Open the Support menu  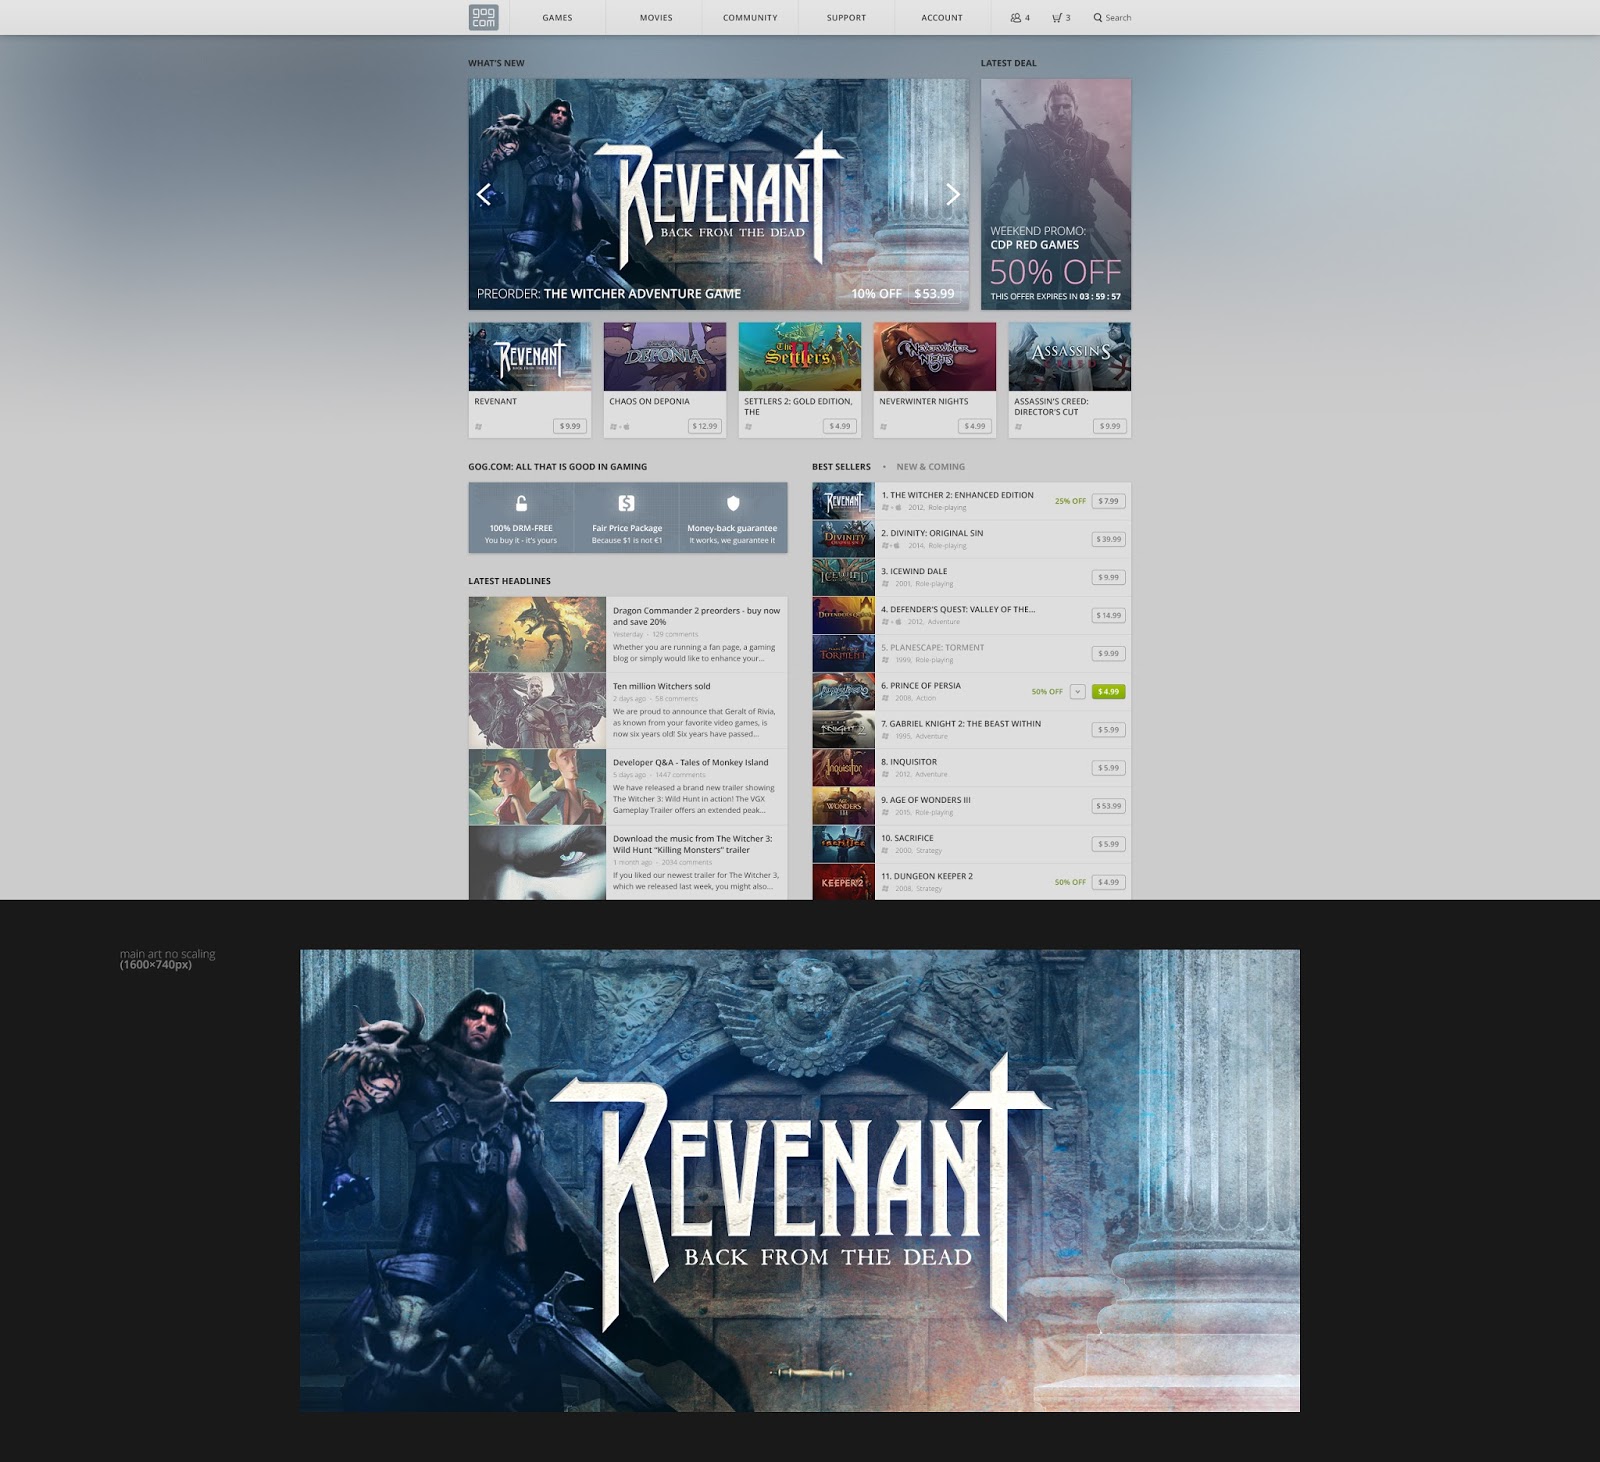846,18
